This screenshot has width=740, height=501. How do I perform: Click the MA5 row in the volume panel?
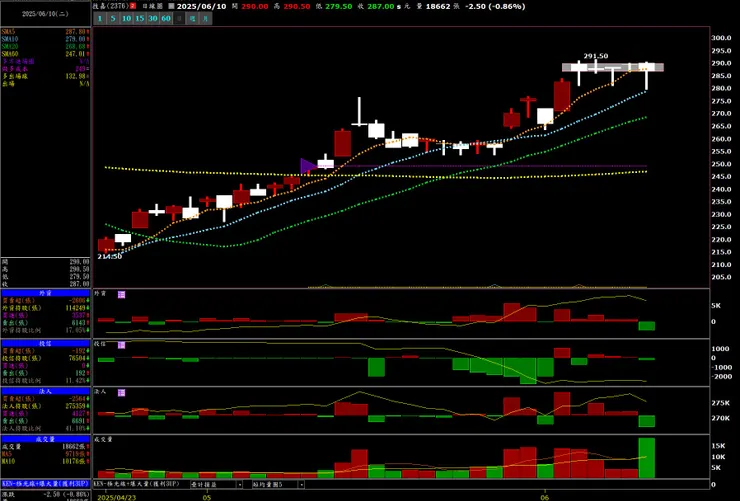[x=45, y=454]
